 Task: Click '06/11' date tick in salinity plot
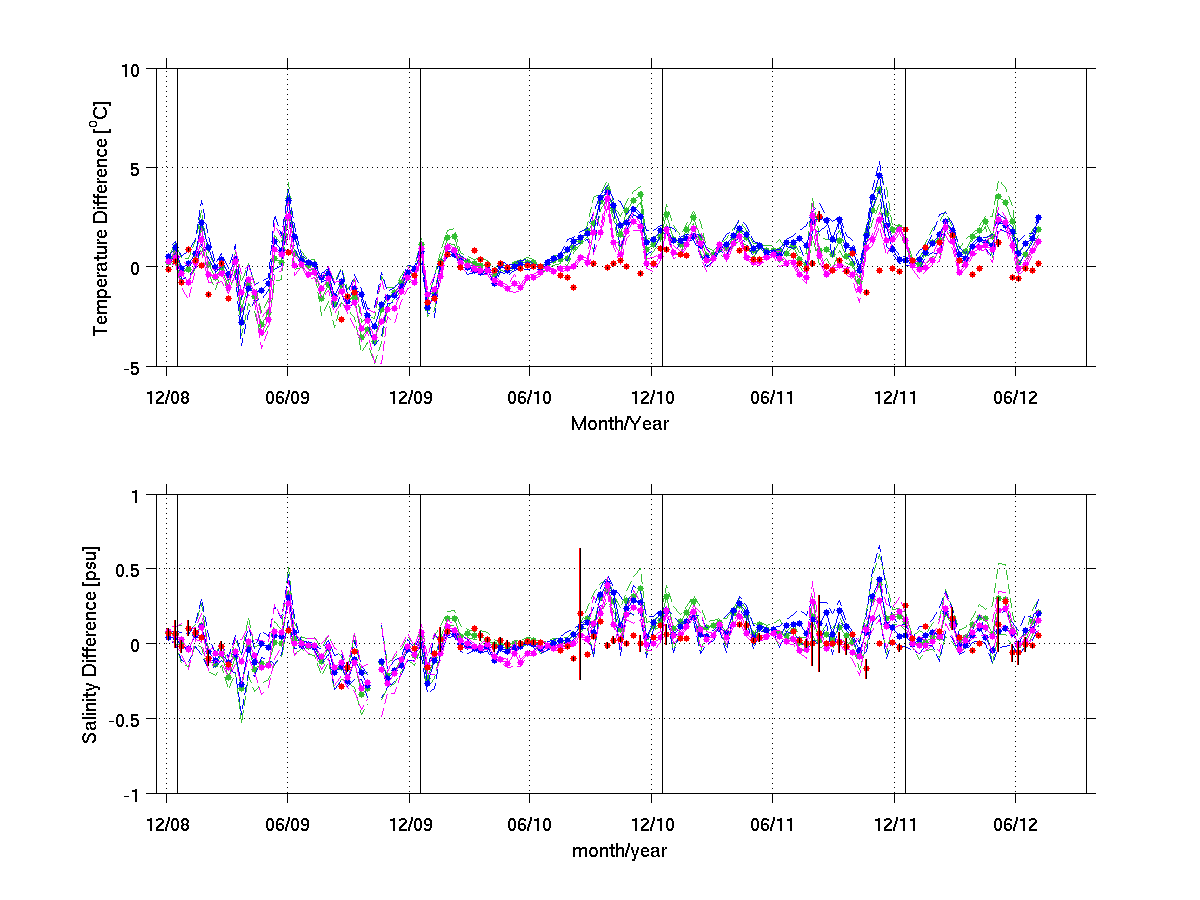click(x=773, y=825)
